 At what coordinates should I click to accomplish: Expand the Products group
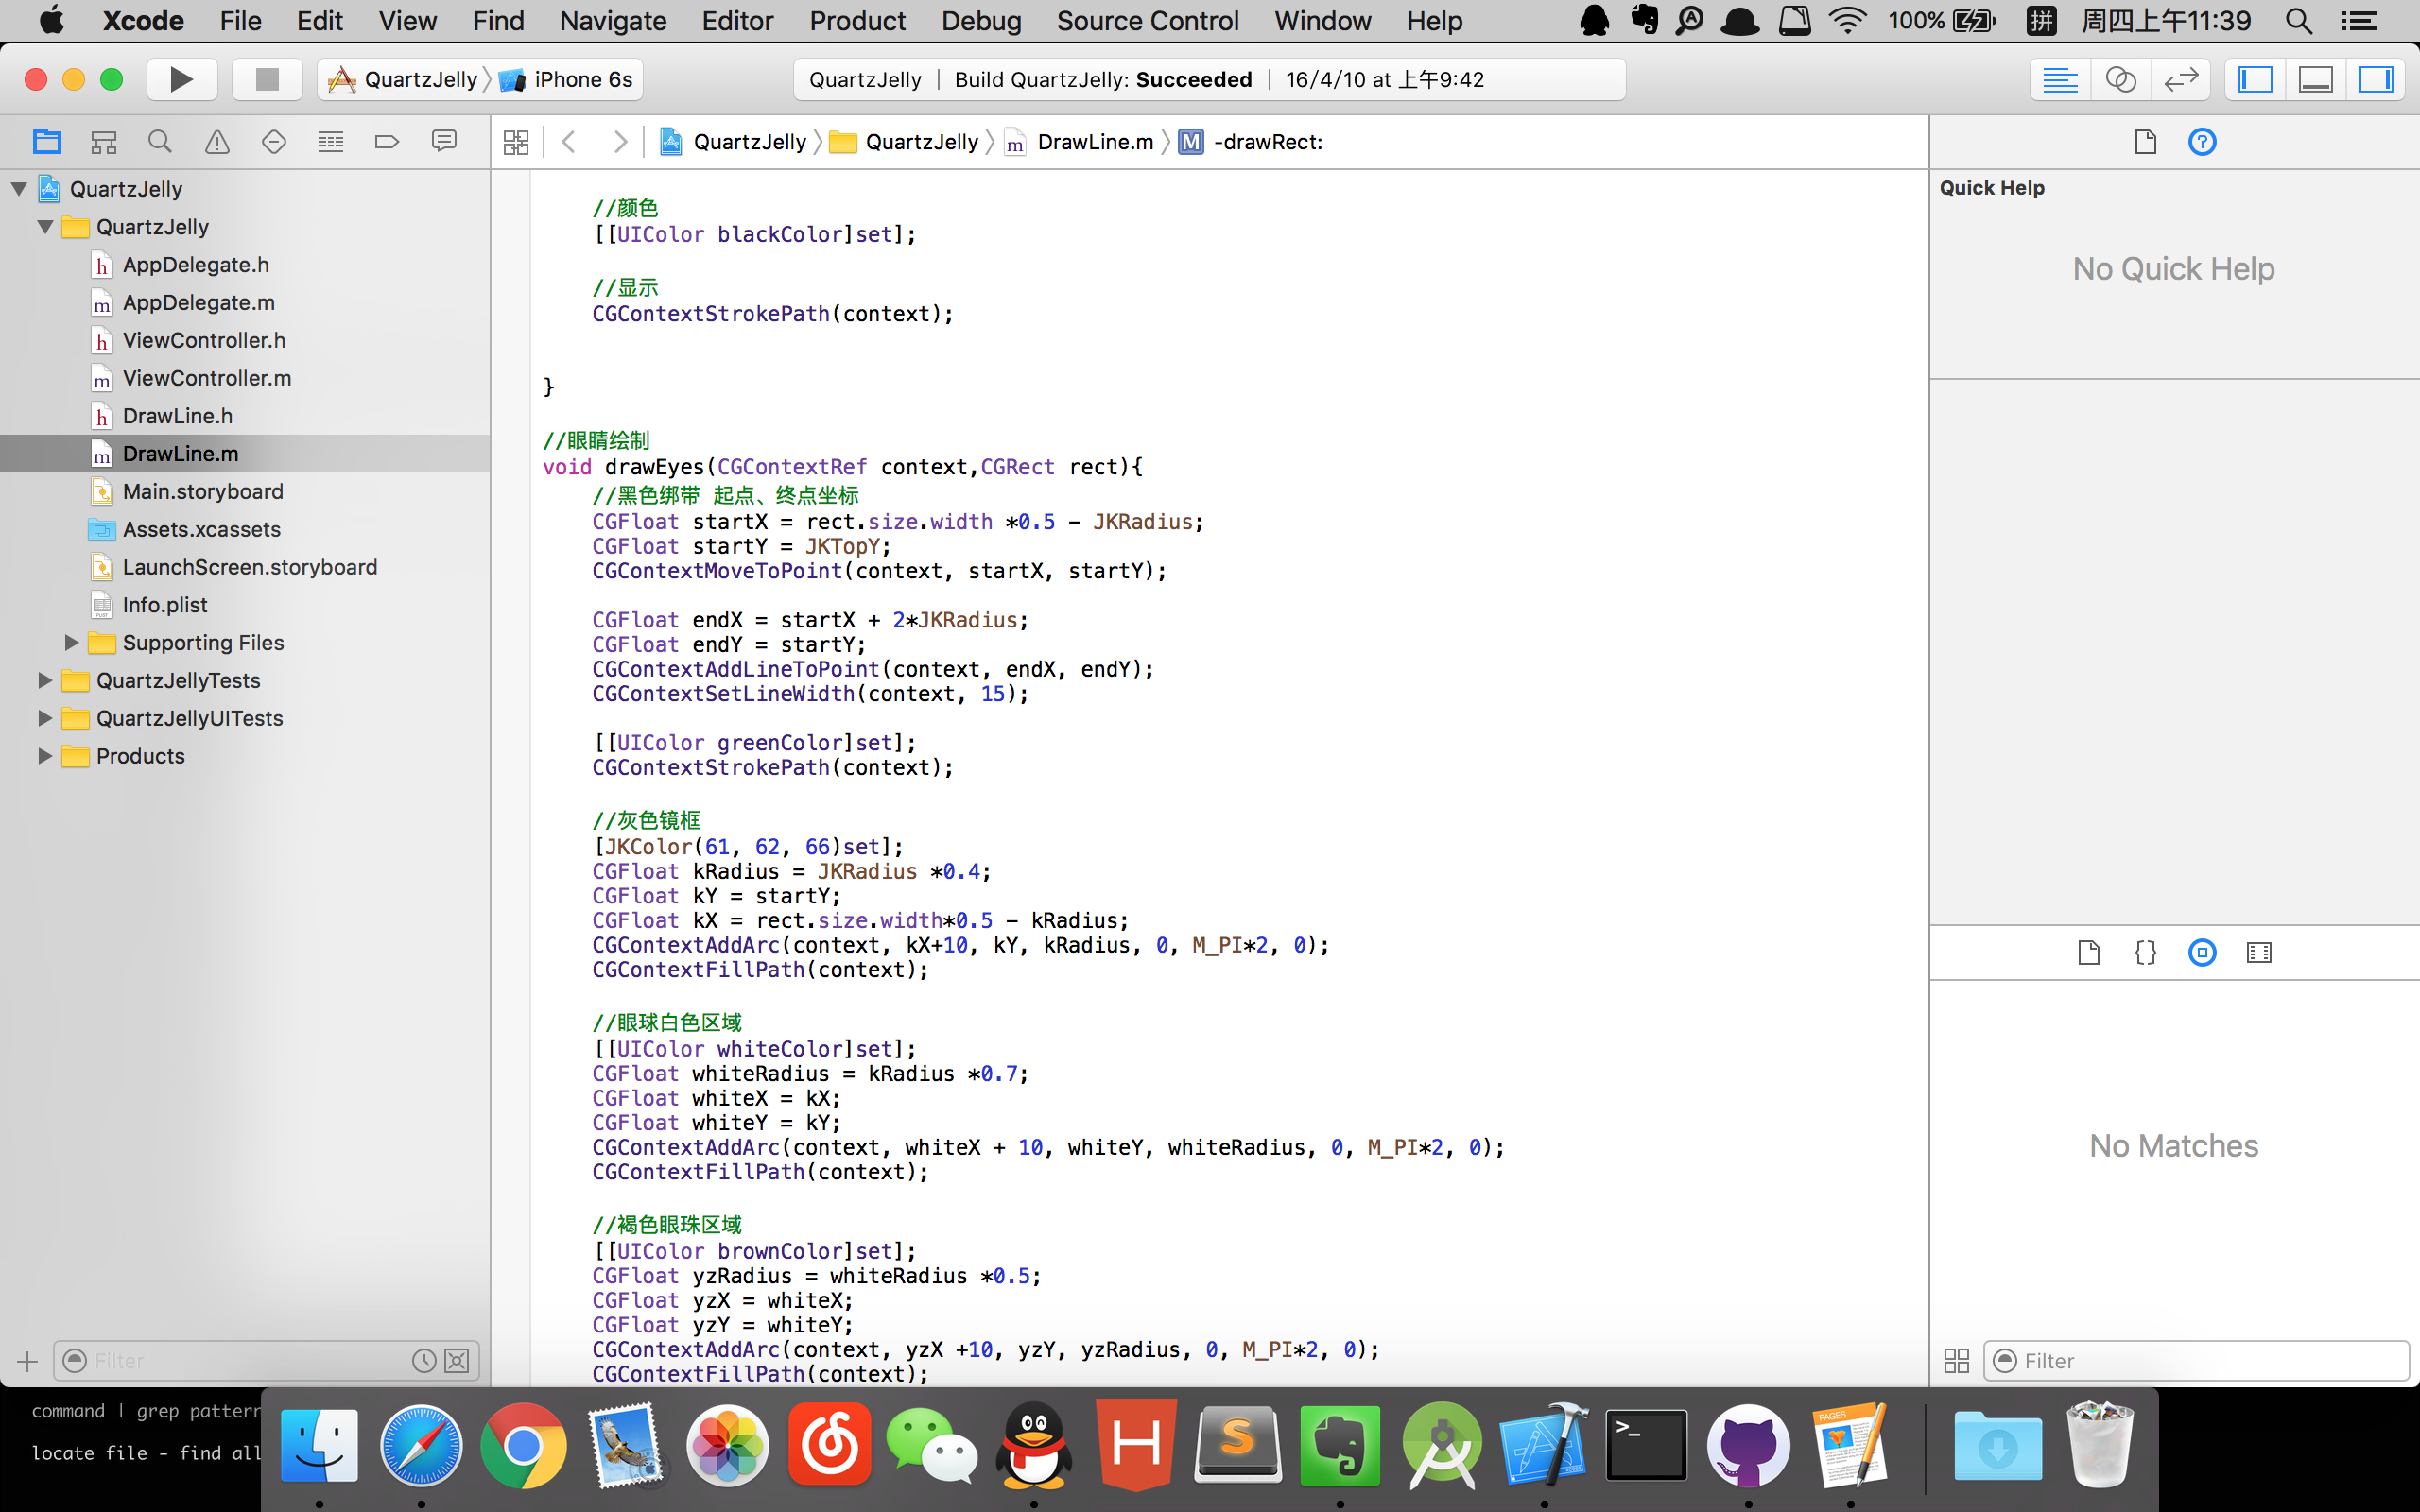[45, 756]
